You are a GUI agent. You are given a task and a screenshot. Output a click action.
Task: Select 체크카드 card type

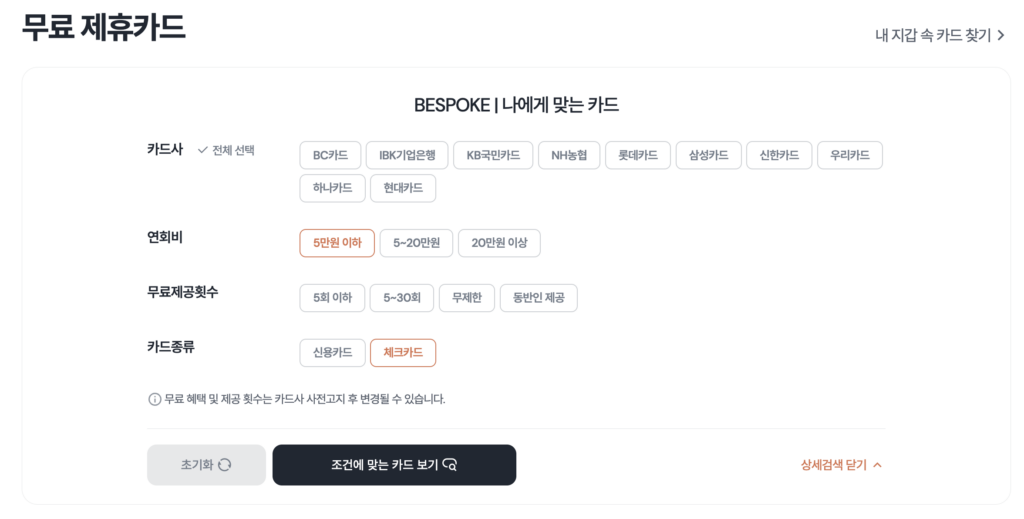[x=403, y=353]
